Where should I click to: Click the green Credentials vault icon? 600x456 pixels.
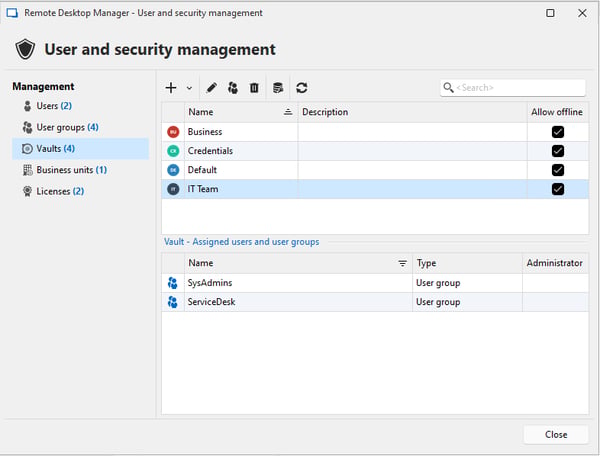pos(173,151)
